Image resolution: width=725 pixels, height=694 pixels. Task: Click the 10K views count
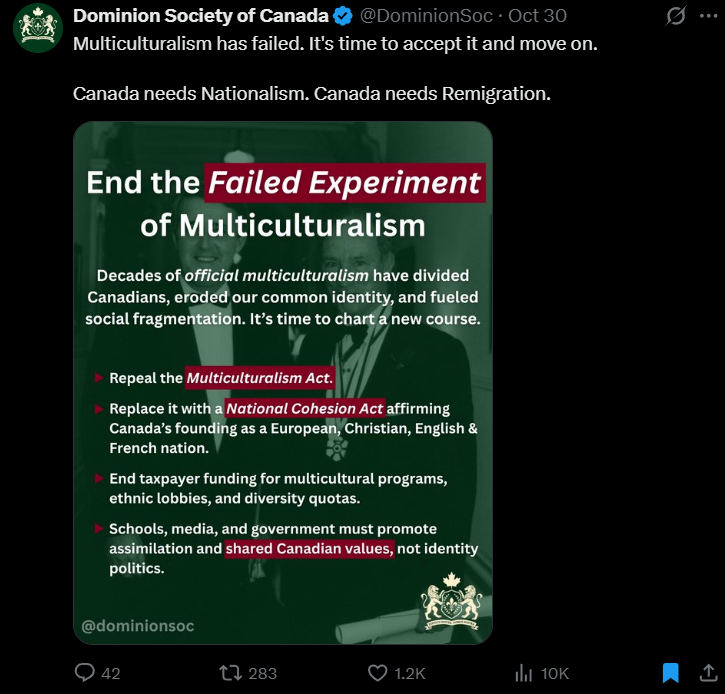click(554, 673)
